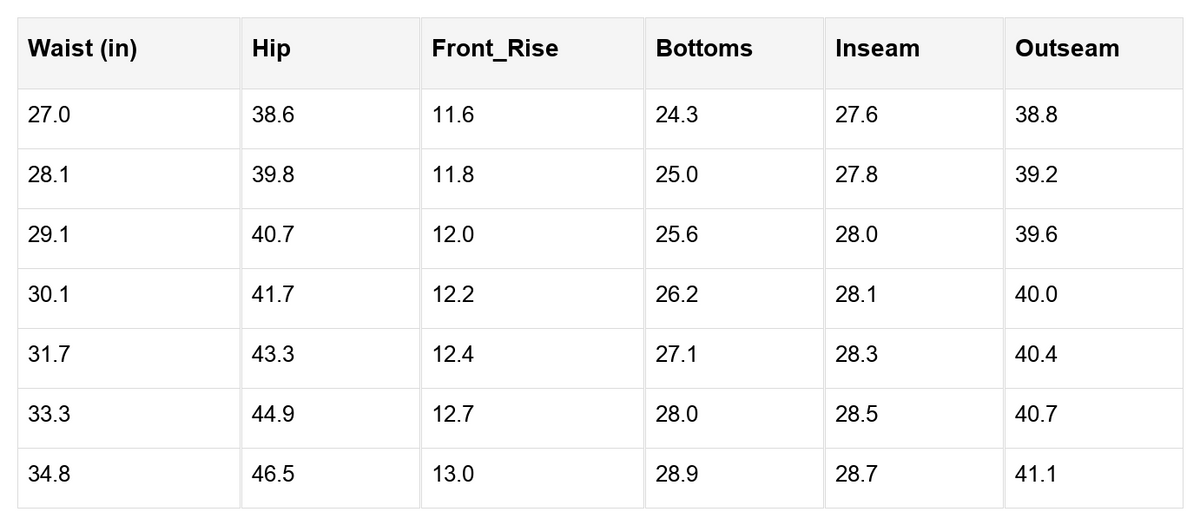Select the Bottoms column header
This screenshot has height=525, width=1200.
point(734,52)
